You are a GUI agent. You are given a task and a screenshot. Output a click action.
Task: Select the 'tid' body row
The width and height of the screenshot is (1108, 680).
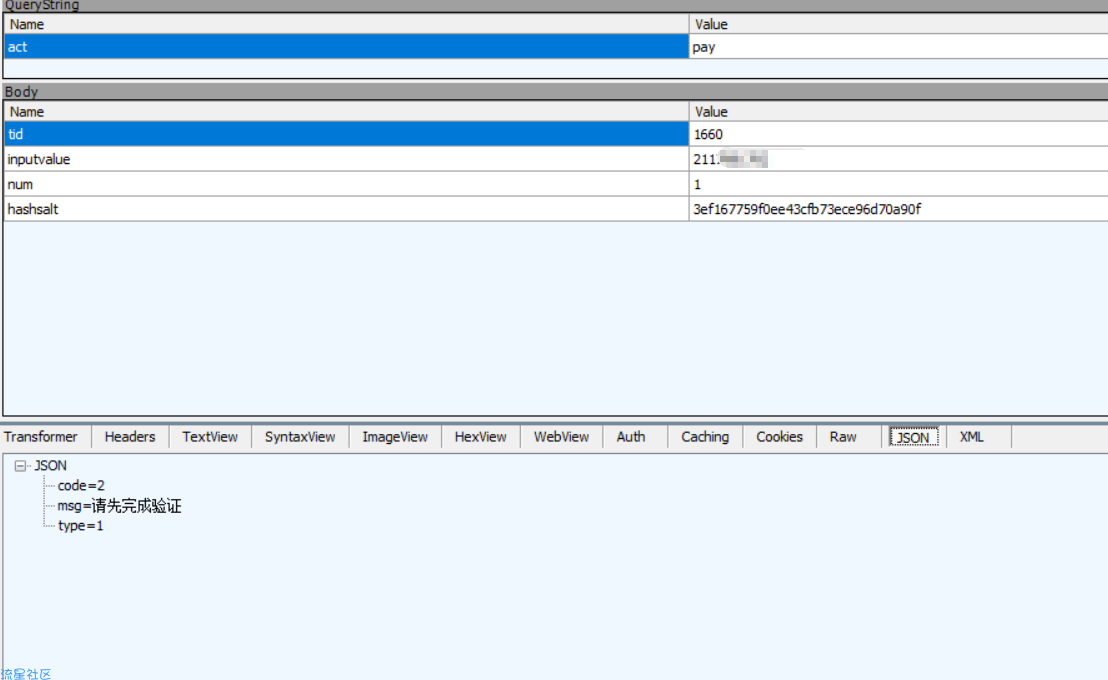(346, 134)
